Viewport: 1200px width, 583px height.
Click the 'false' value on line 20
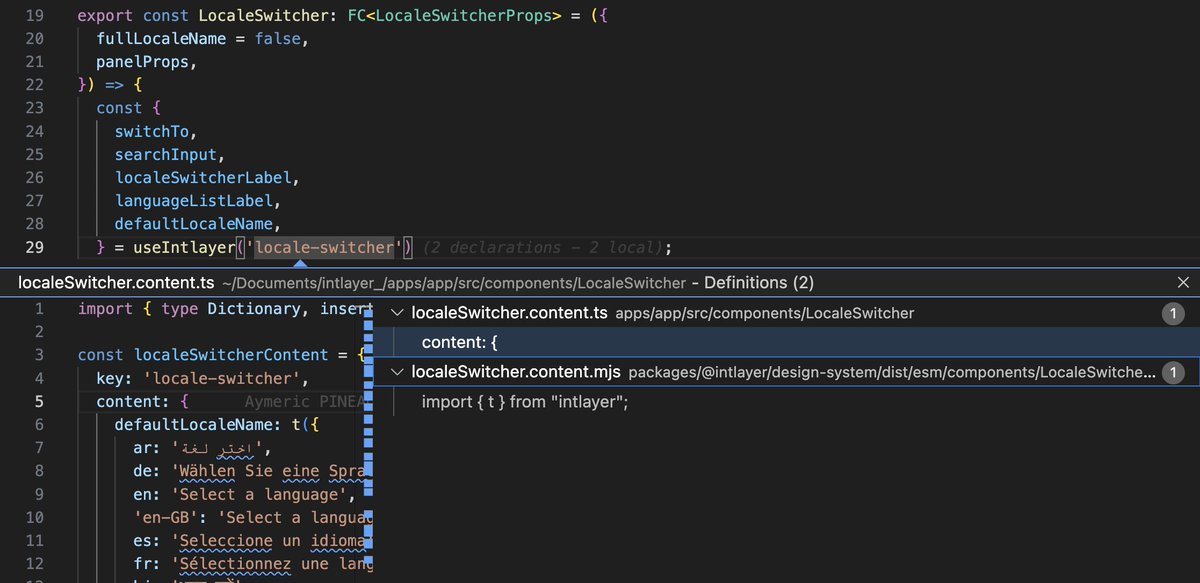(x=278, y=40)
